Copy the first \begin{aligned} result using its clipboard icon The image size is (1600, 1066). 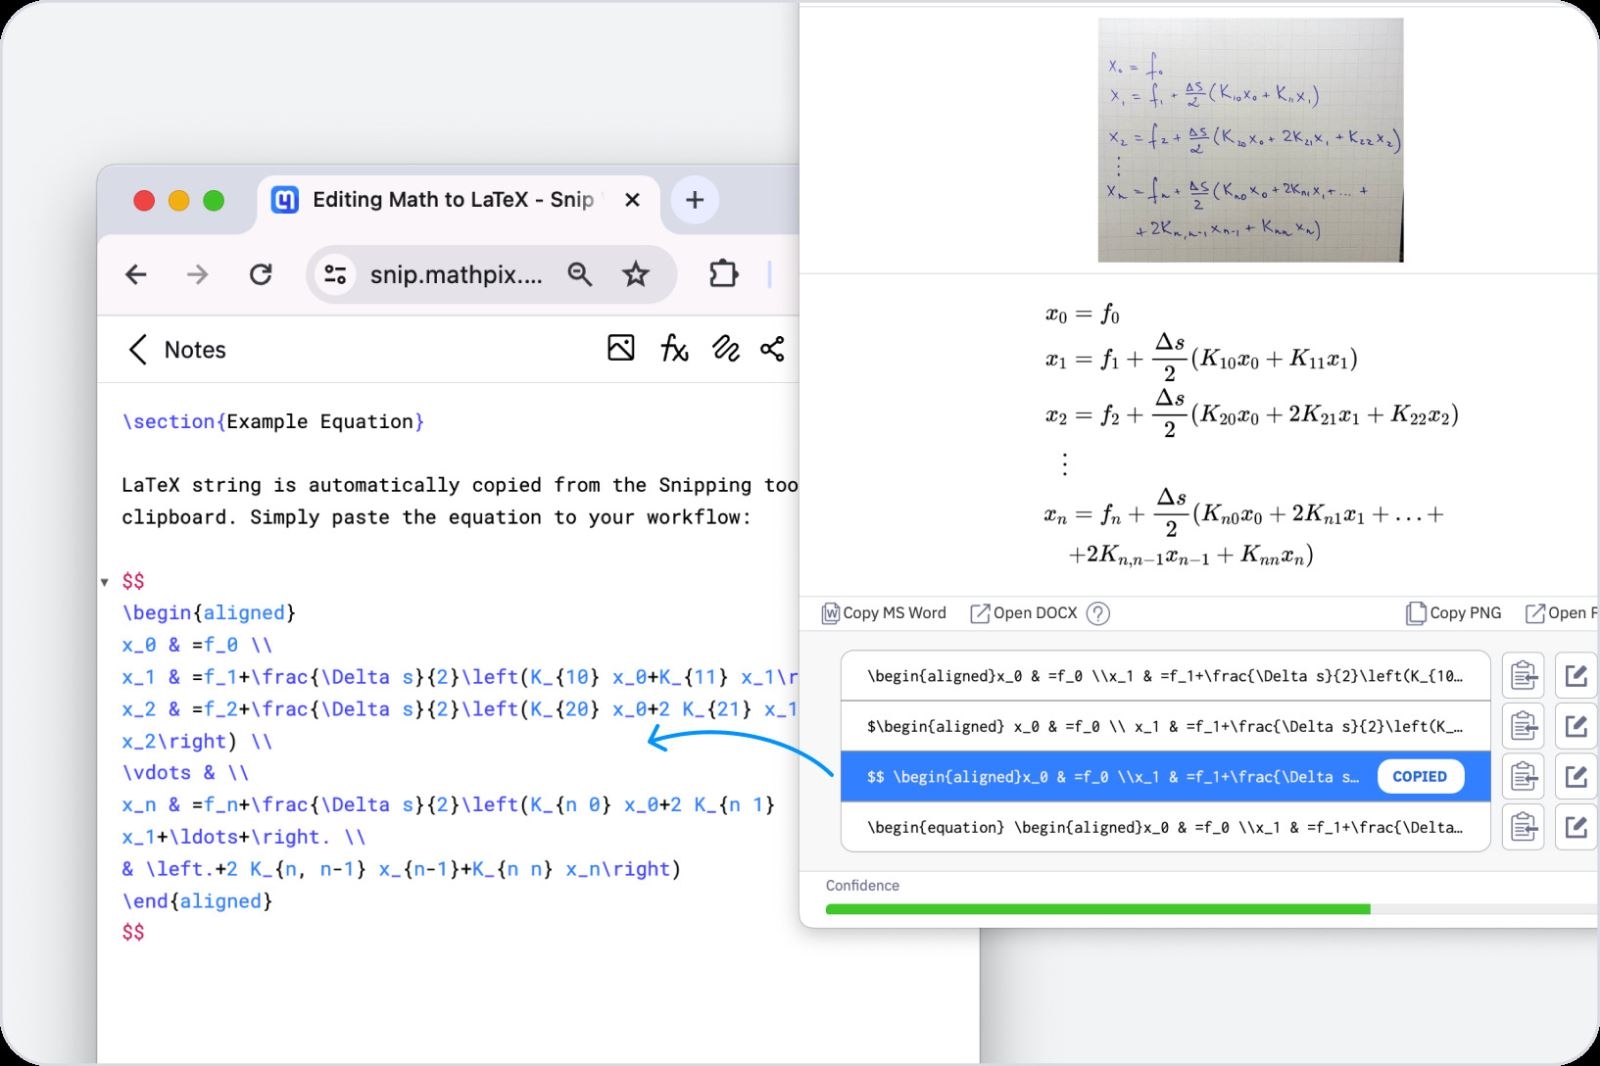point(1523,675)
